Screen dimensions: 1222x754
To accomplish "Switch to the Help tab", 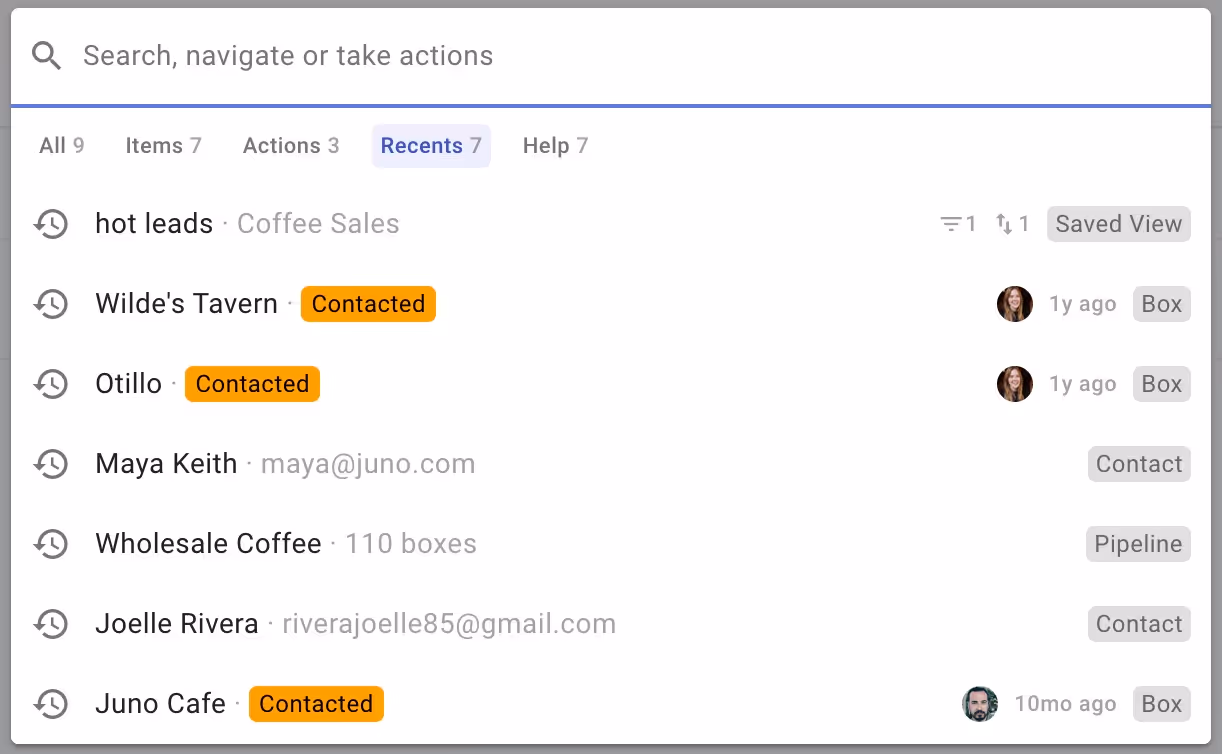I will coord(554,145).
